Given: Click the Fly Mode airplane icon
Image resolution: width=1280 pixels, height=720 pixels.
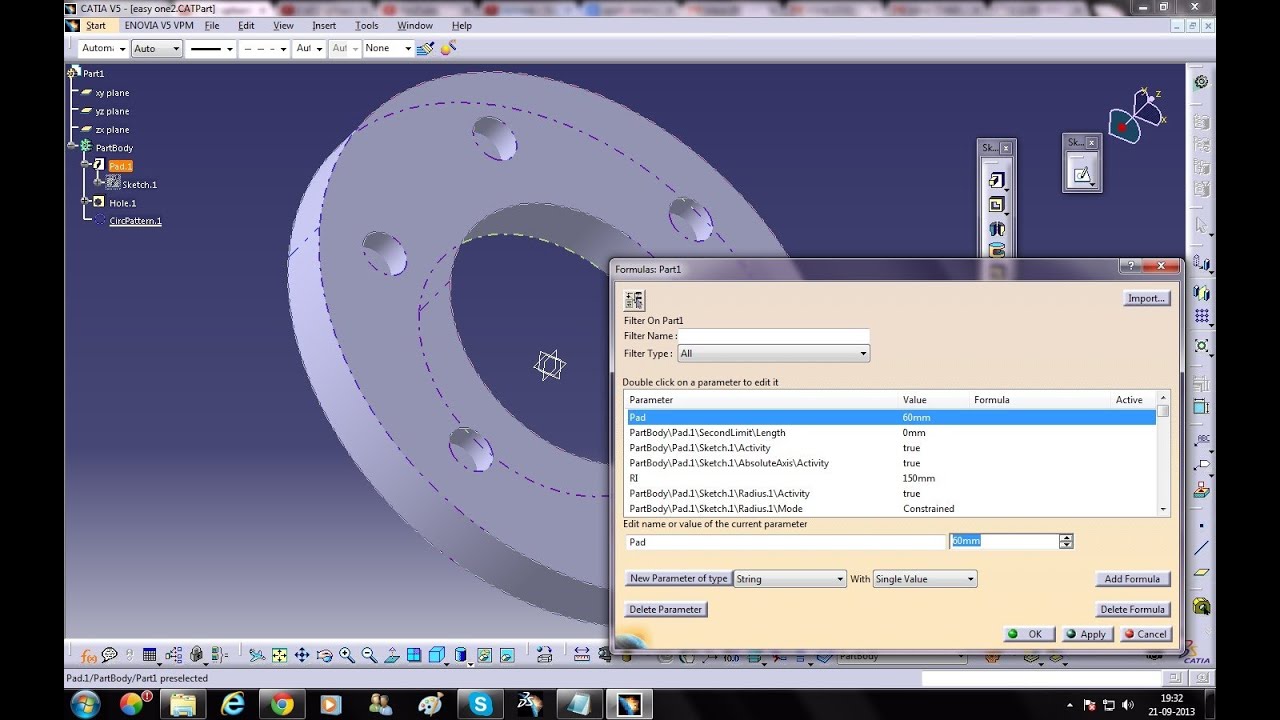Looking at the screenshot, I should click(x=257, y=655).
